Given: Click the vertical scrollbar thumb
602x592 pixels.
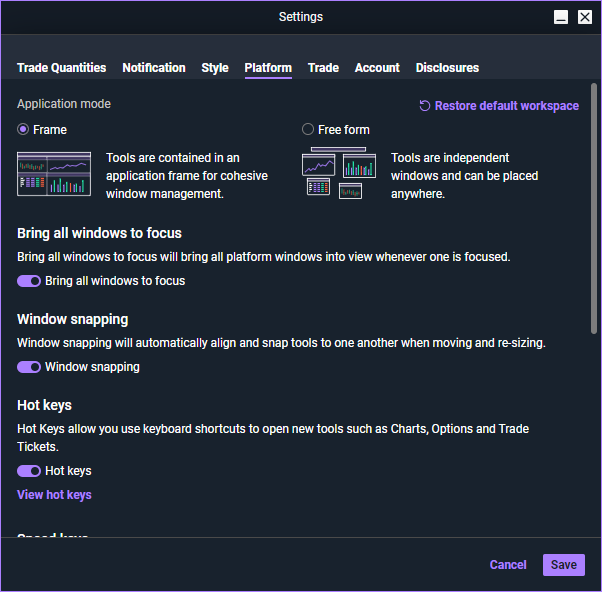Looking at the screenshot, I should (x=594, y=208).
